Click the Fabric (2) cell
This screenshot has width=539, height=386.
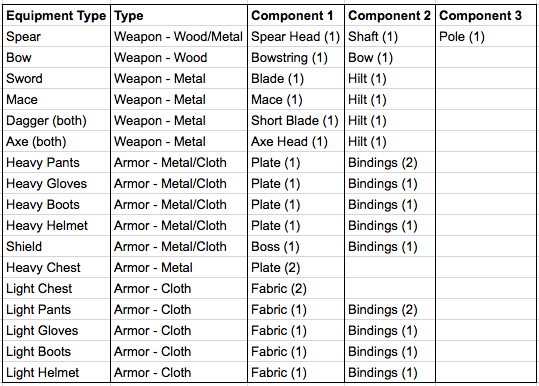coord(296,288)
